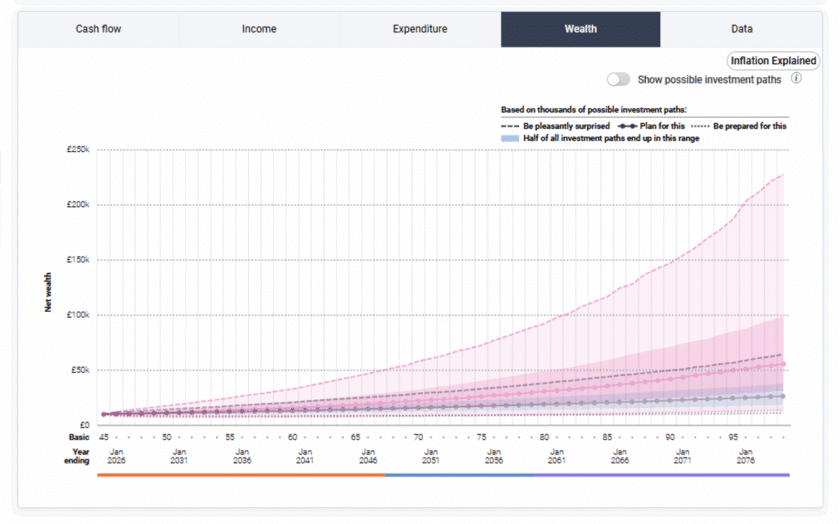
Task: Click the info icon beside investment paths
Action: pyautogui.click(x=797, y=78)
